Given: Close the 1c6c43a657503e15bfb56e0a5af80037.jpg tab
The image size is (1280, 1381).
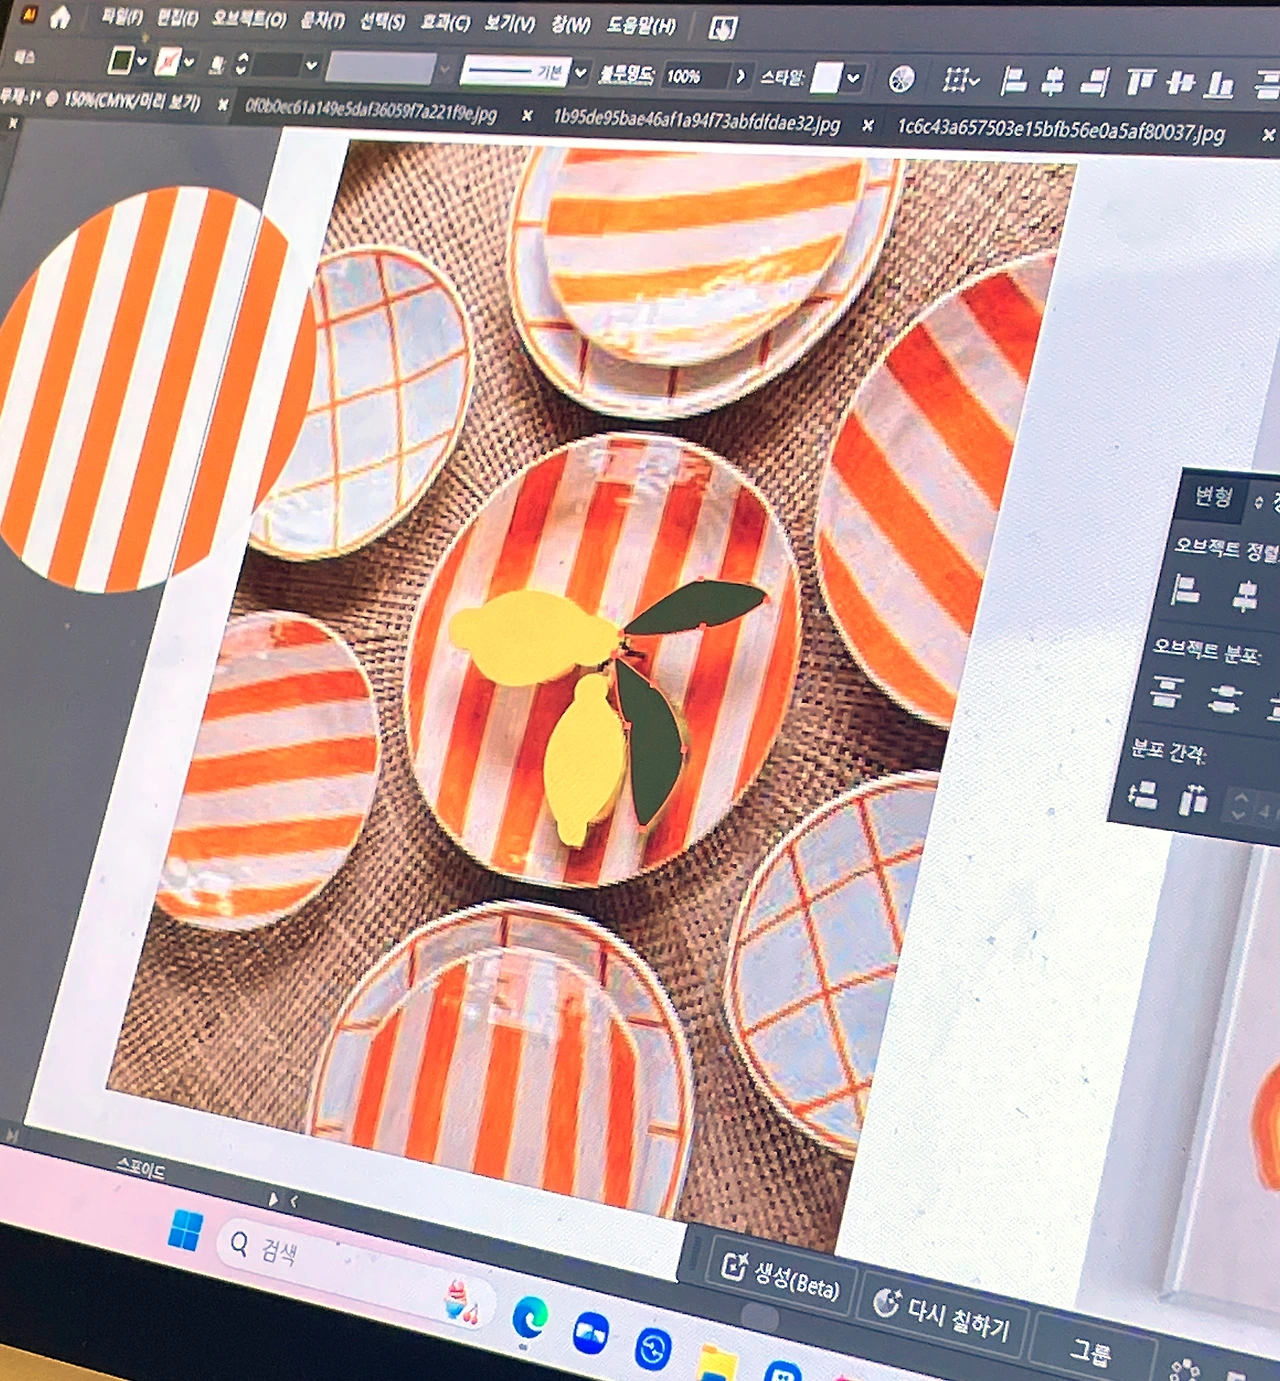Looking at the screenshot, I should [1267, 135].
